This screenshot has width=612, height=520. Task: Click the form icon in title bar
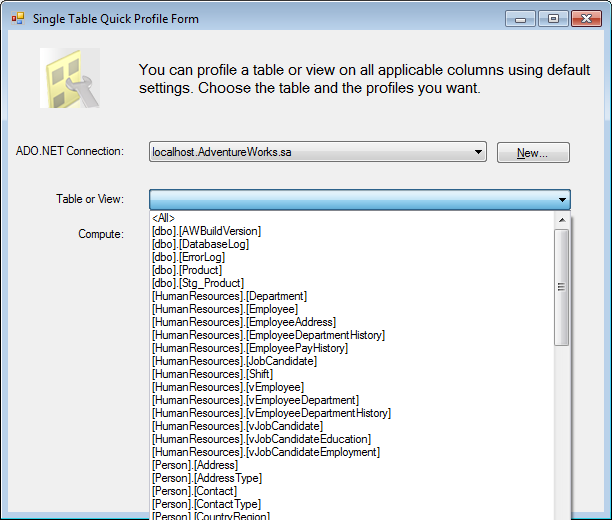pos(18,18)
